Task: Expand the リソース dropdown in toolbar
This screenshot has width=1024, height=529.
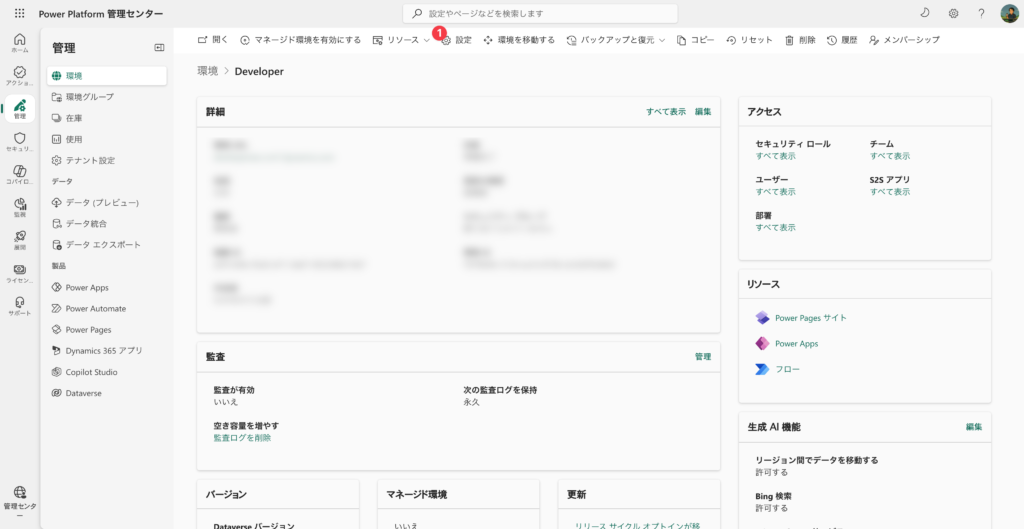Action: [401, 40]
